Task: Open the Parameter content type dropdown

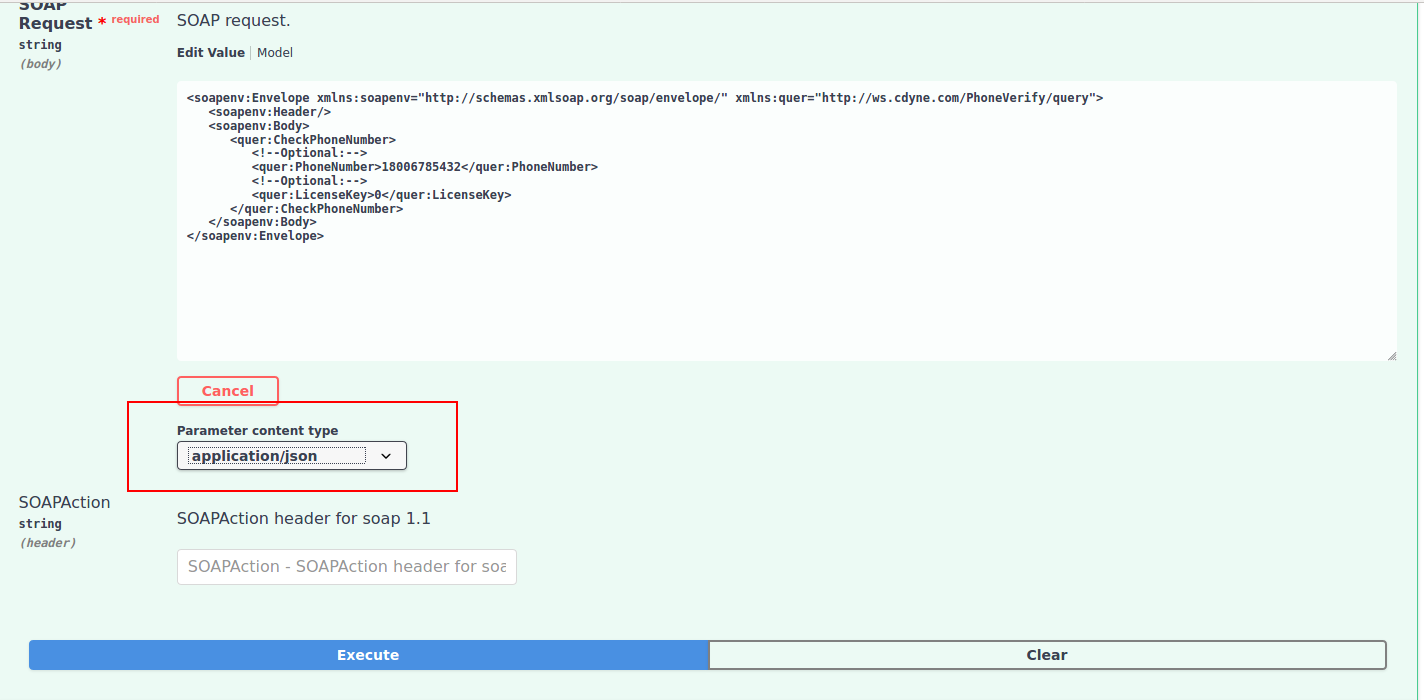Action: coord(292,456)
